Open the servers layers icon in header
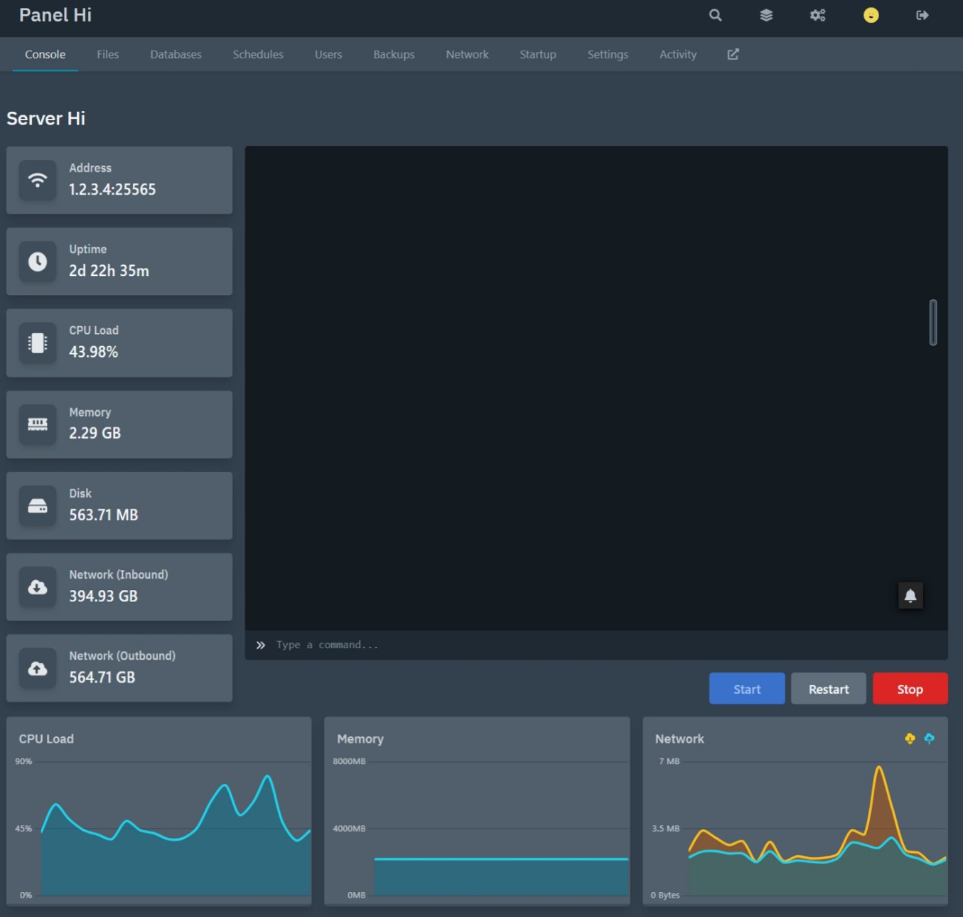 766,15
